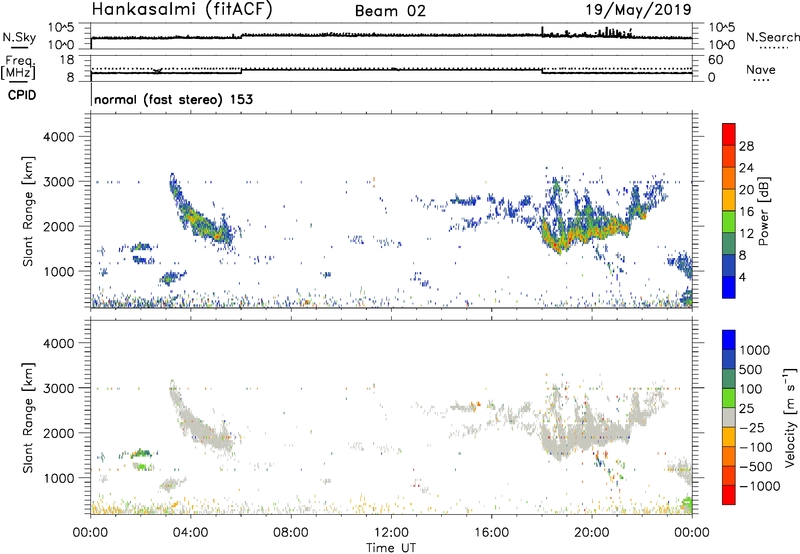Viewport: 800px width, 554px height.
Task: Click the Power [dB] colorbar label
Action: click(x=763, y=211)
